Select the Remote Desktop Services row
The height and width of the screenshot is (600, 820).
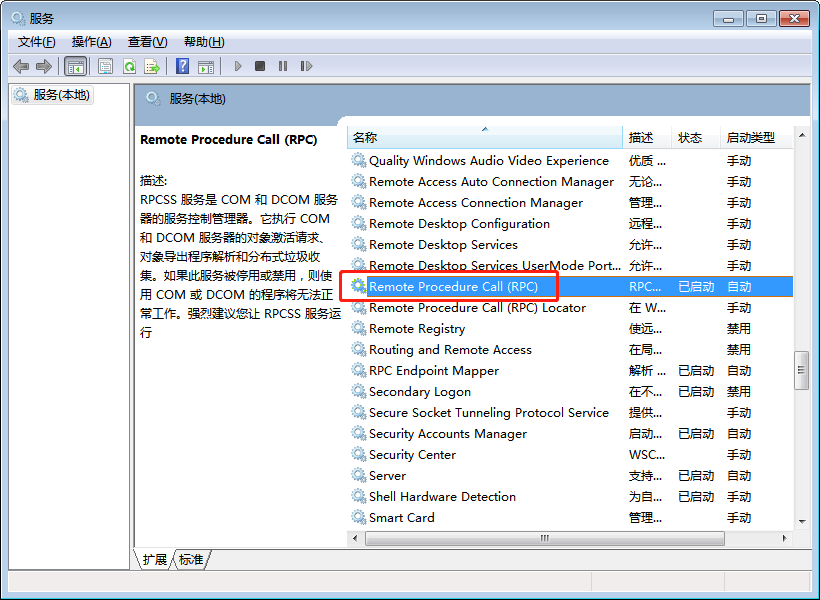570,244
